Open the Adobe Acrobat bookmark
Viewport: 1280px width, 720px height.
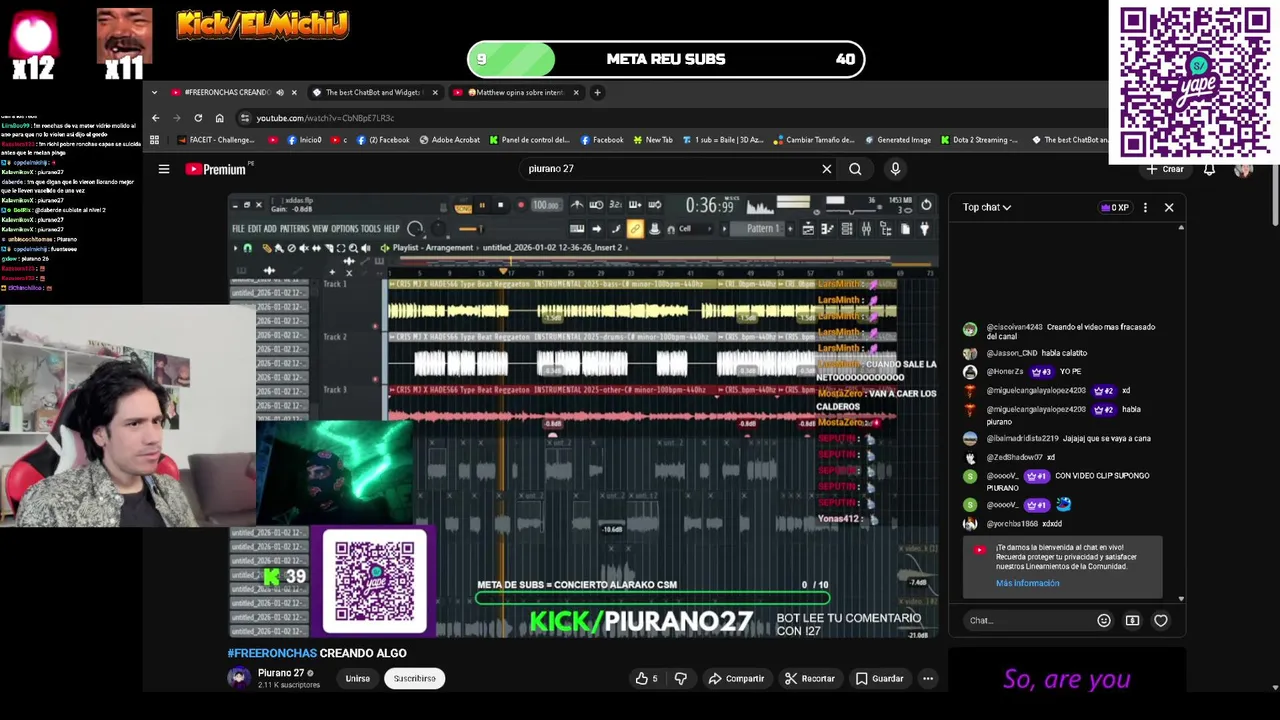tap(450, 140)
